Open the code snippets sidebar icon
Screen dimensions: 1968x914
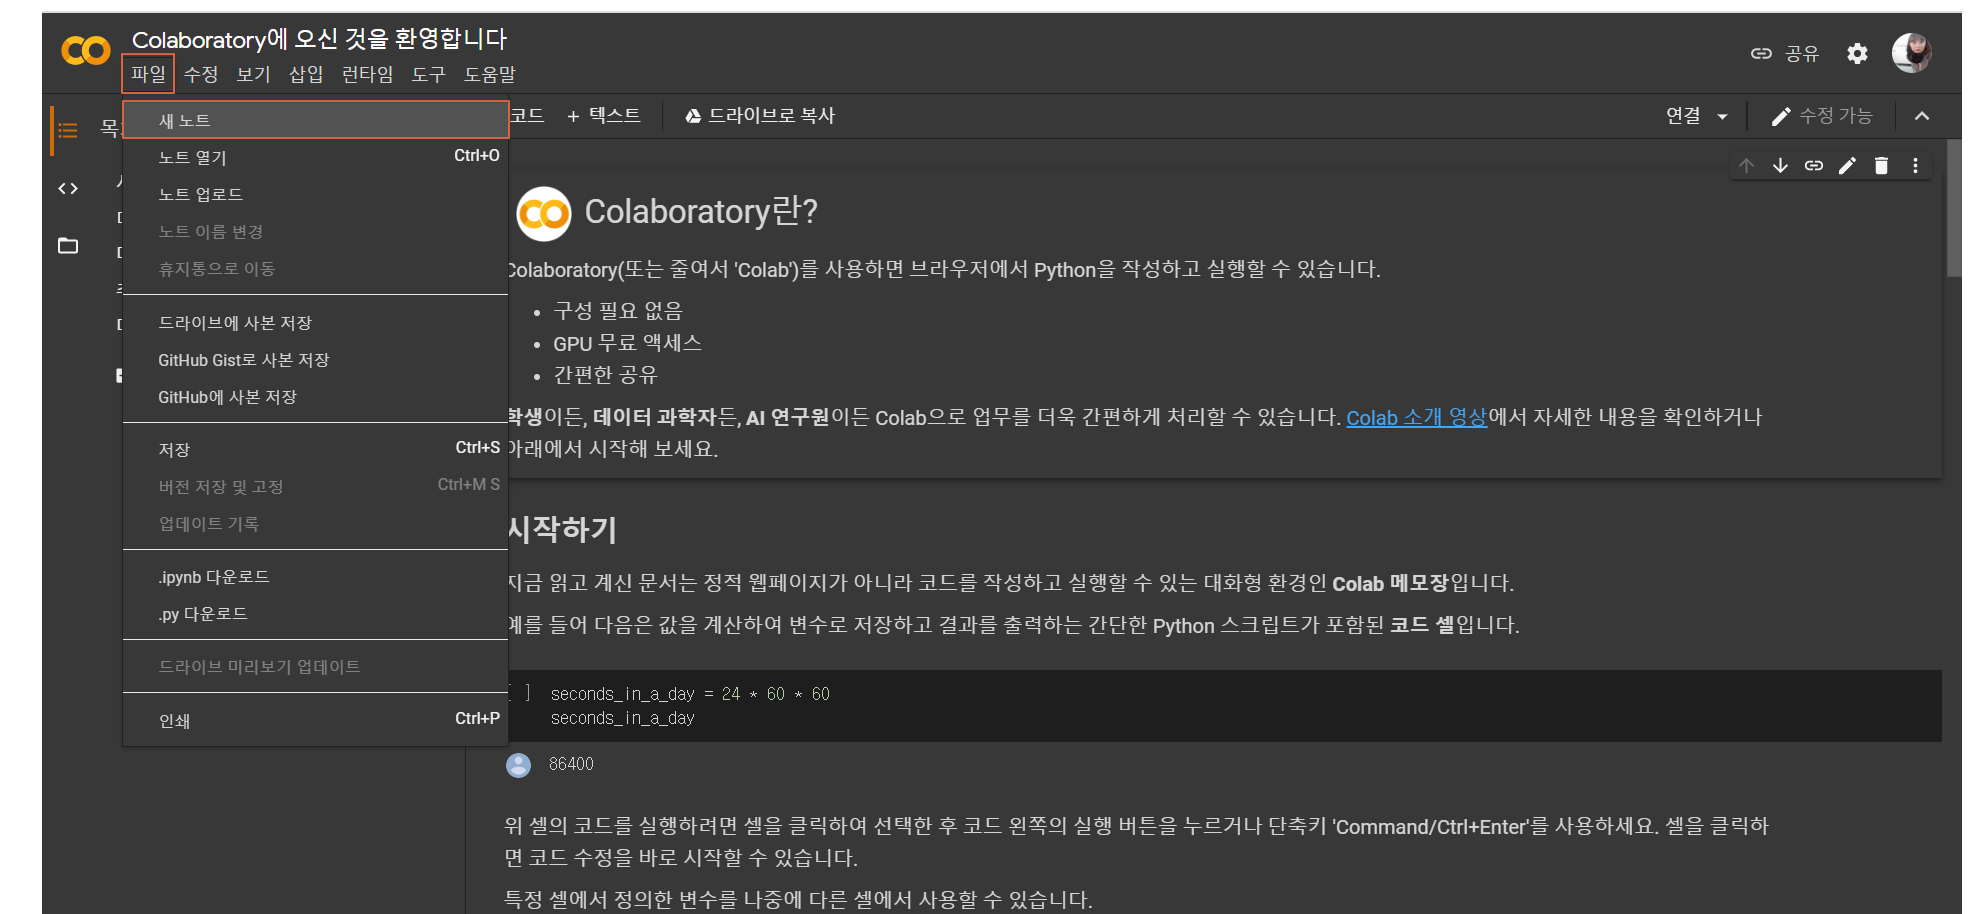pyautogui.click(x=68, y=188)
